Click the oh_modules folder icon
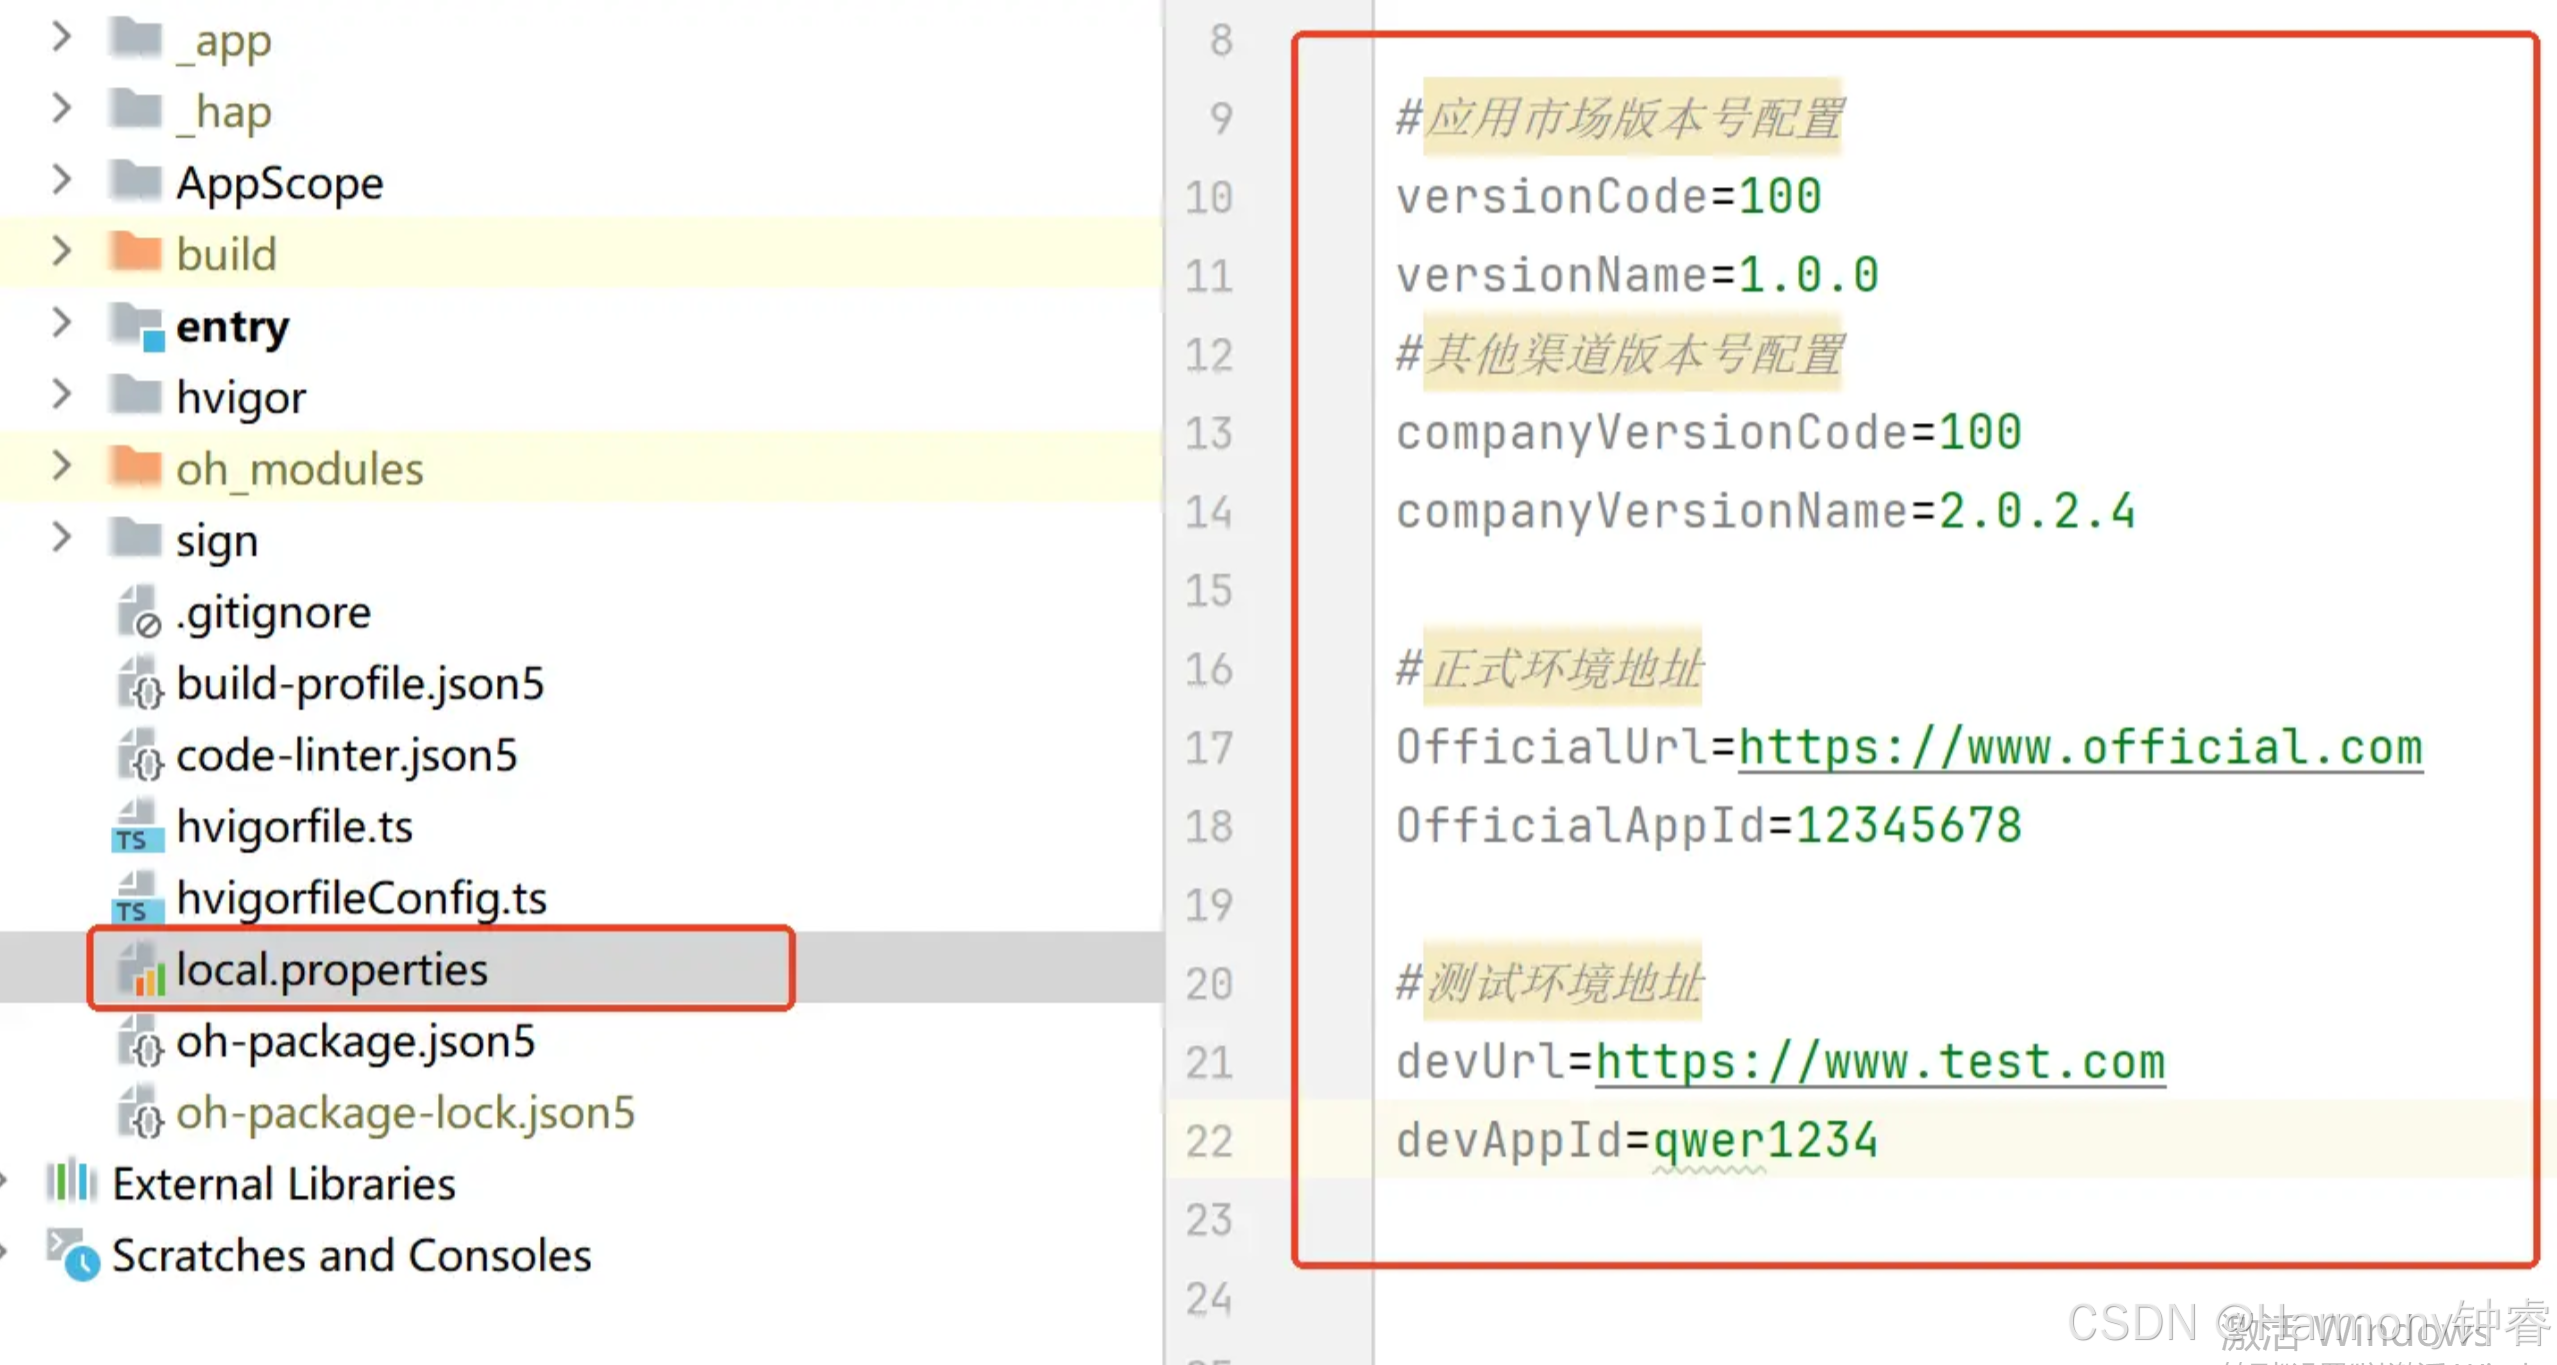Screen dimensions: 2557x1365 tap(135, 467)
